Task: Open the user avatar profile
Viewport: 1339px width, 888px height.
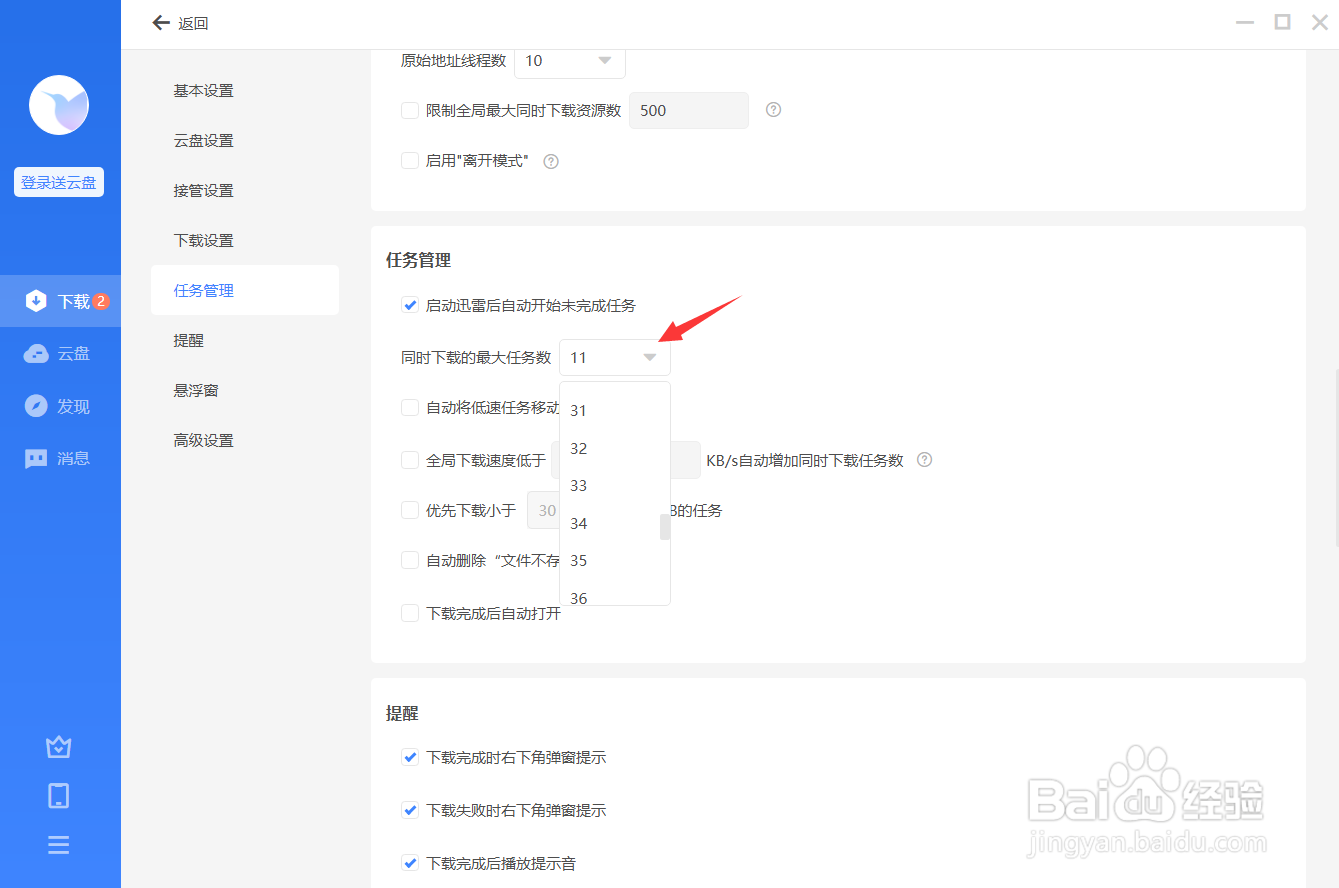Action: [x=59, y=105]
